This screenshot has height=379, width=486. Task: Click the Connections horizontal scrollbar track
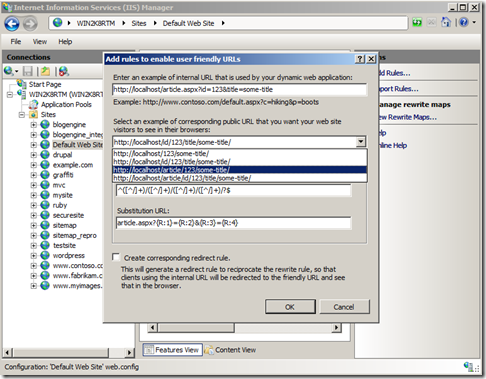coord(117,352)
